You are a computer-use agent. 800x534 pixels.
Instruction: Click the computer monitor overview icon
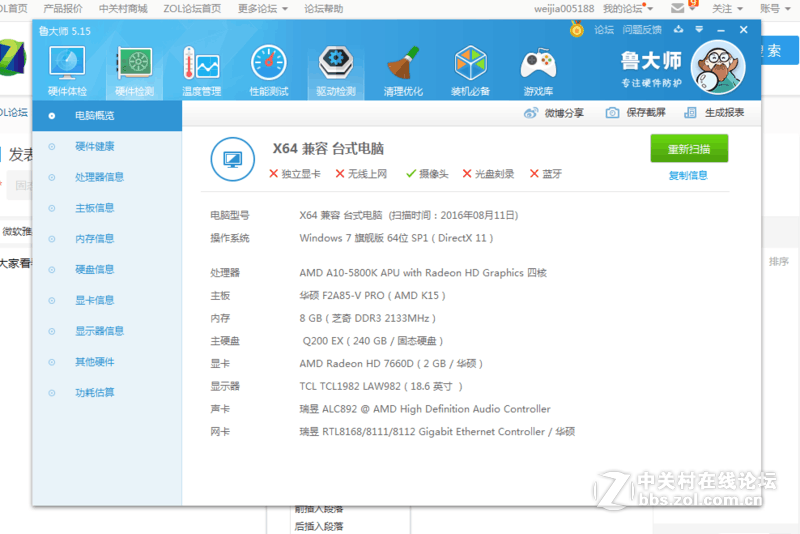click(233, 159)
